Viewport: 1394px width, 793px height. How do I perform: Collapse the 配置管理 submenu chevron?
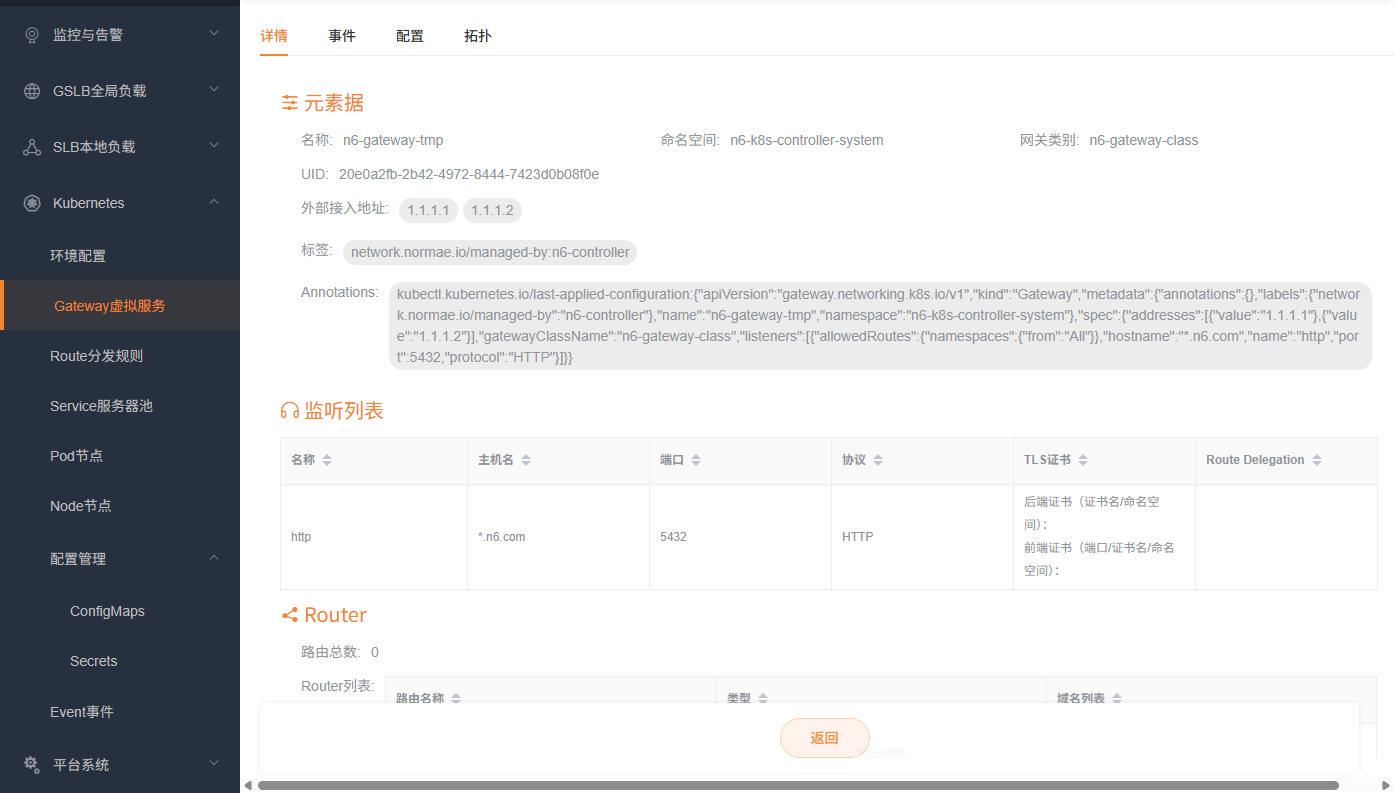(x=214, y=558)
